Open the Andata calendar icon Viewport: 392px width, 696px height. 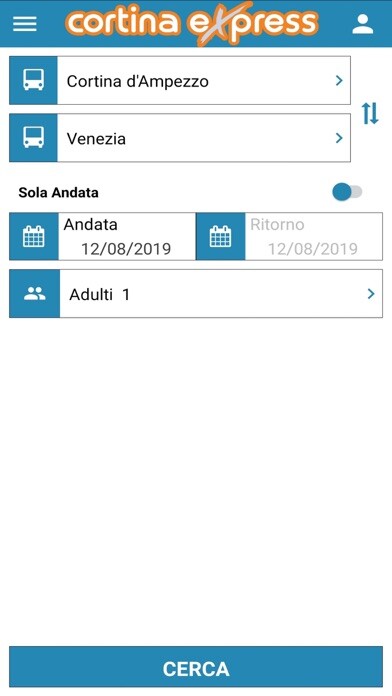[34, 236]
